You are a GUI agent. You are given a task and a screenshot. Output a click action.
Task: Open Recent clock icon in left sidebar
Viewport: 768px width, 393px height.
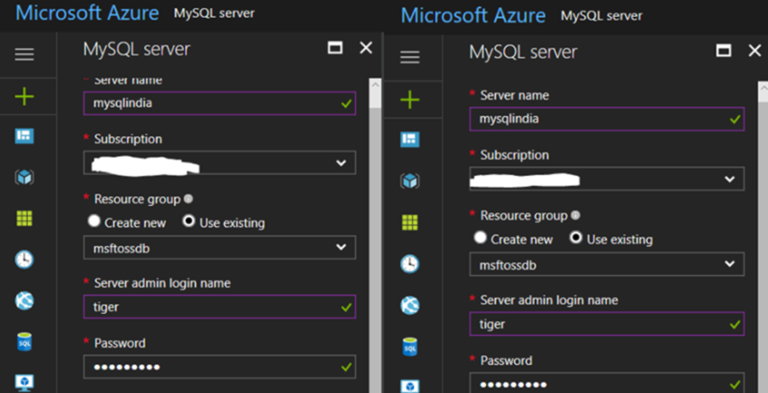[x=24, y=259]
